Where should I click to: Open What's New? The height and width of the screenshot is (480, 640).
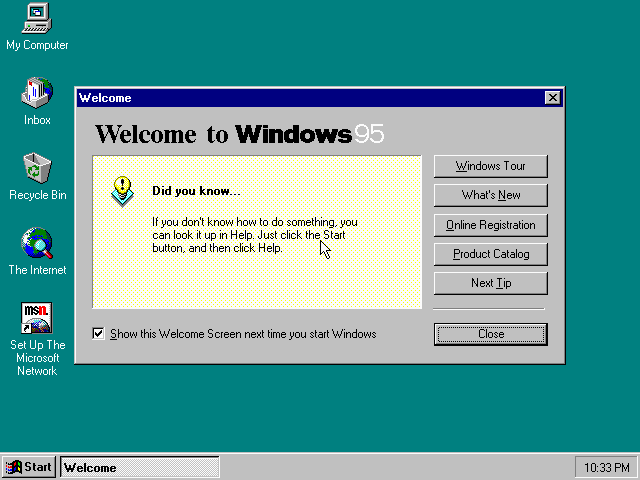coord(491,195)
